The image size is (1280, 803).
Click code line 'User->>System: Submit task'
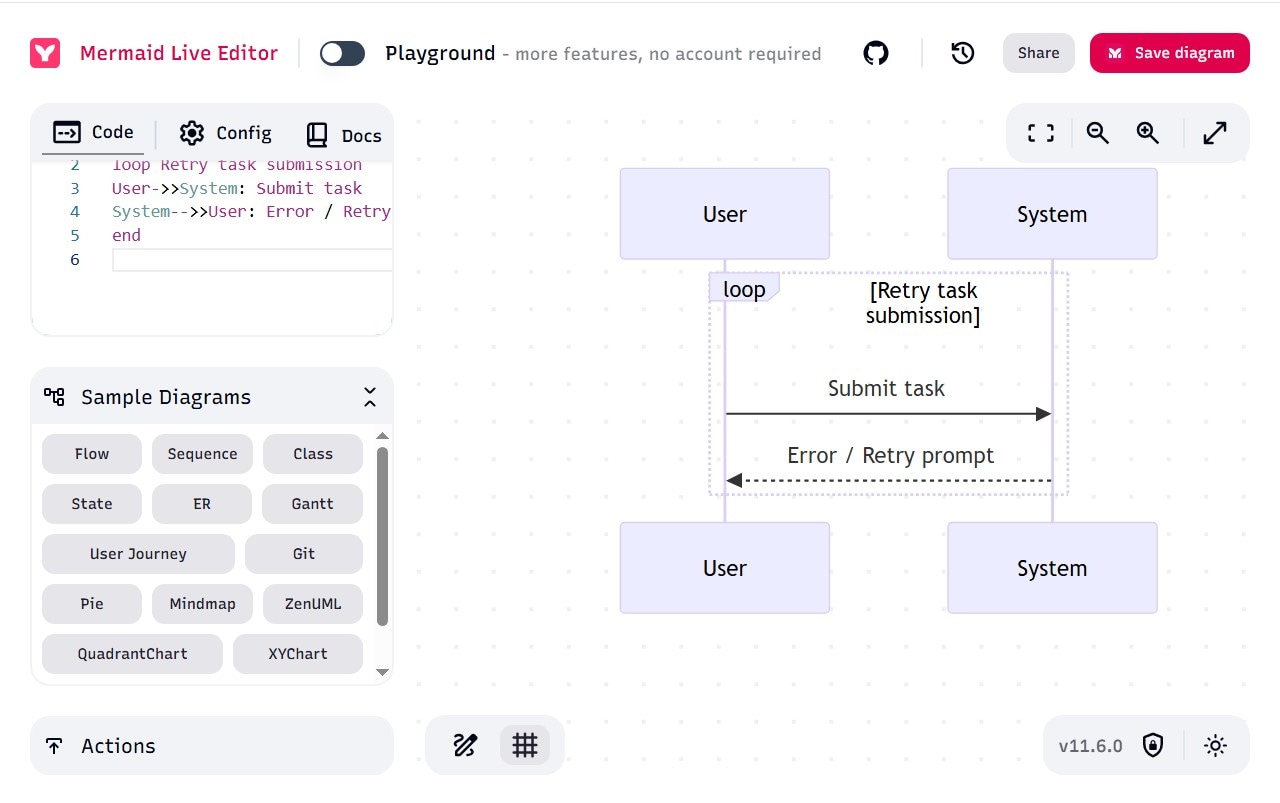point(237,188)
